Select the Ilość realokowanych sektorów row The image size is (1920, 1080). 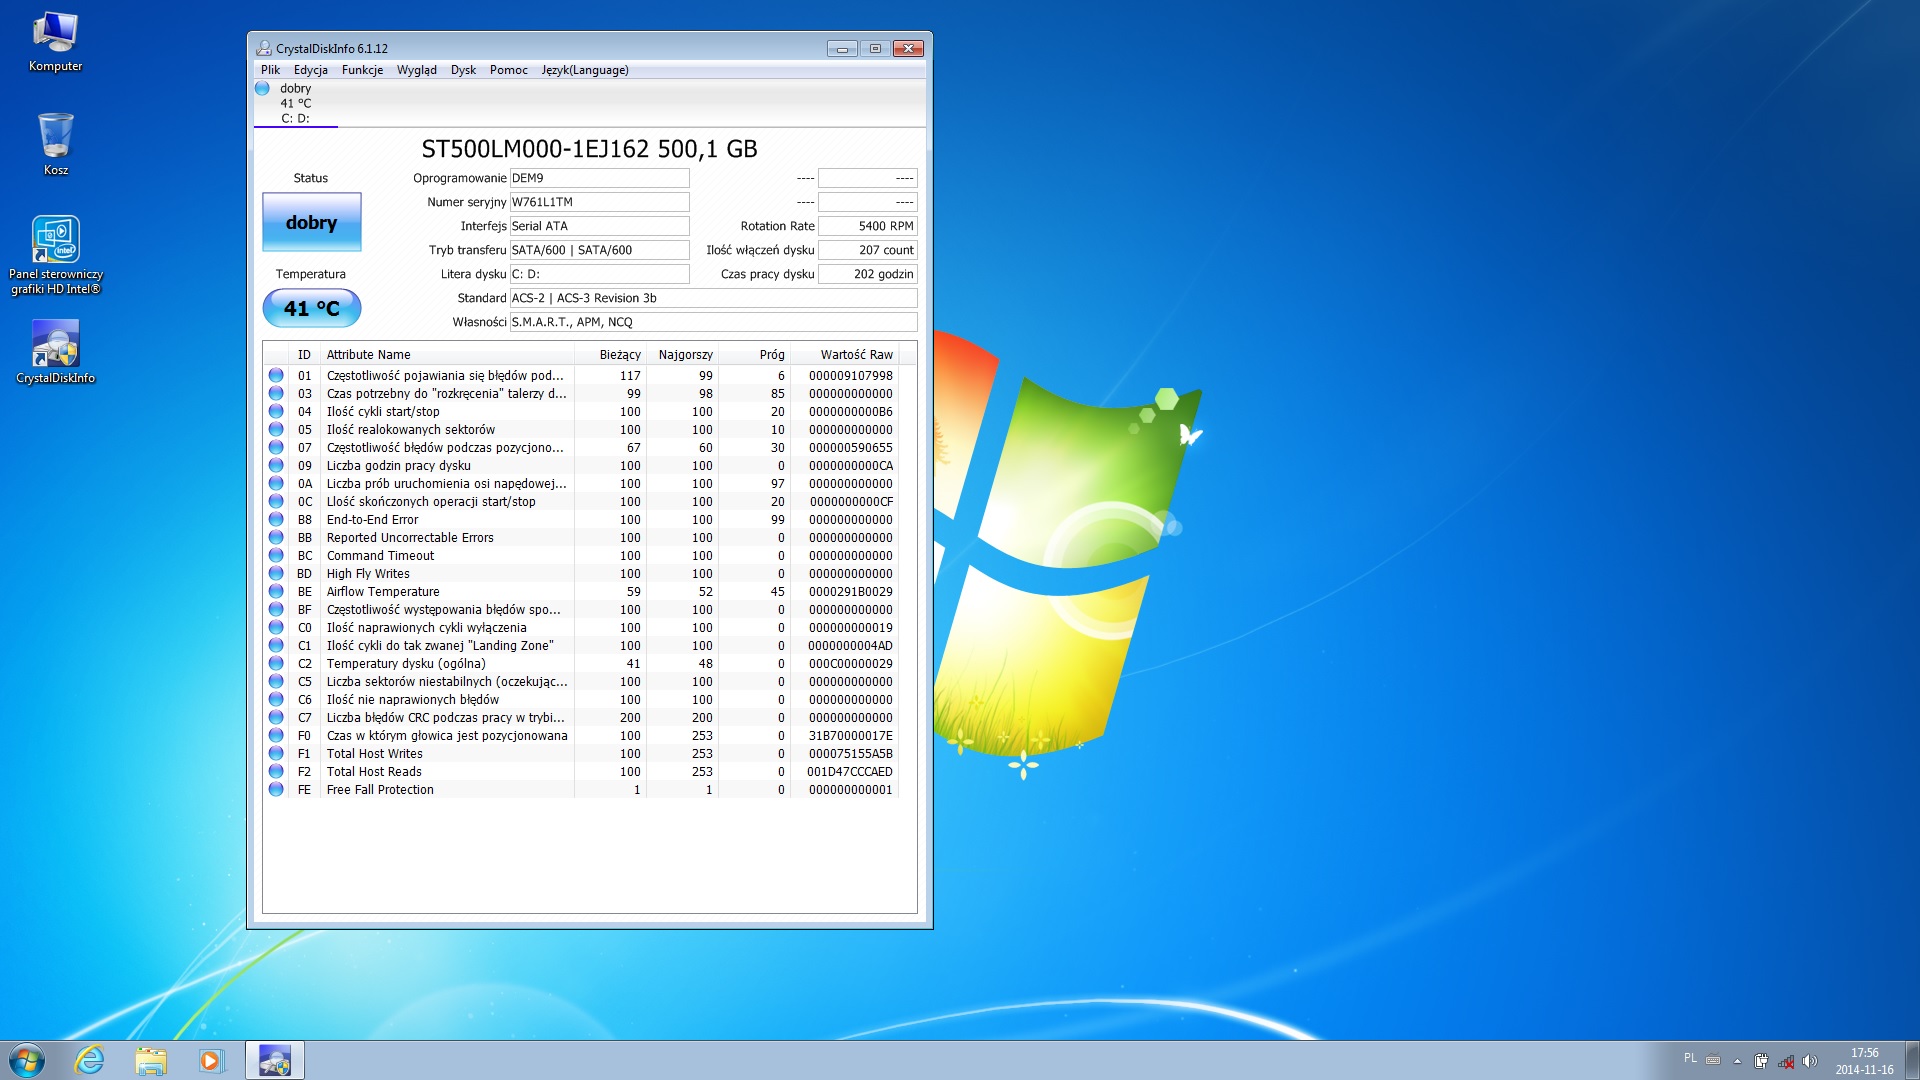tap(581, 429)
